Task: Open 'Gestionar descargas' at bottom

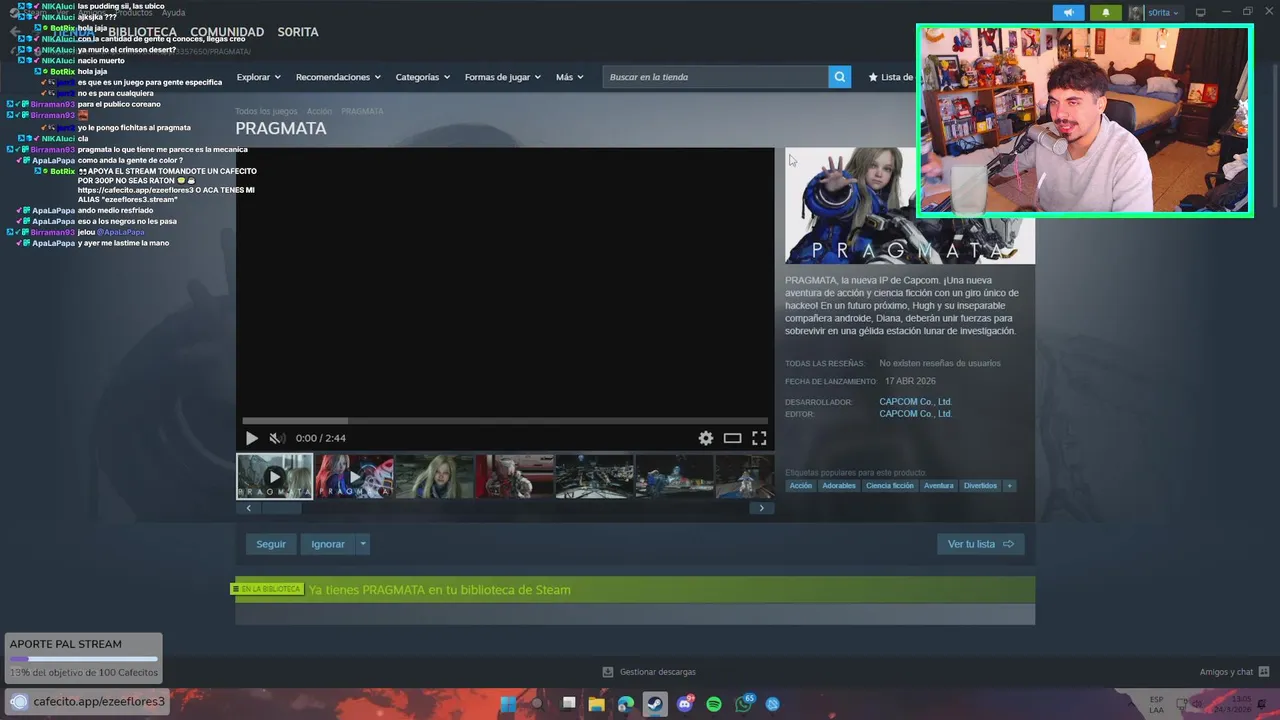Action: [x=648, y=672]
